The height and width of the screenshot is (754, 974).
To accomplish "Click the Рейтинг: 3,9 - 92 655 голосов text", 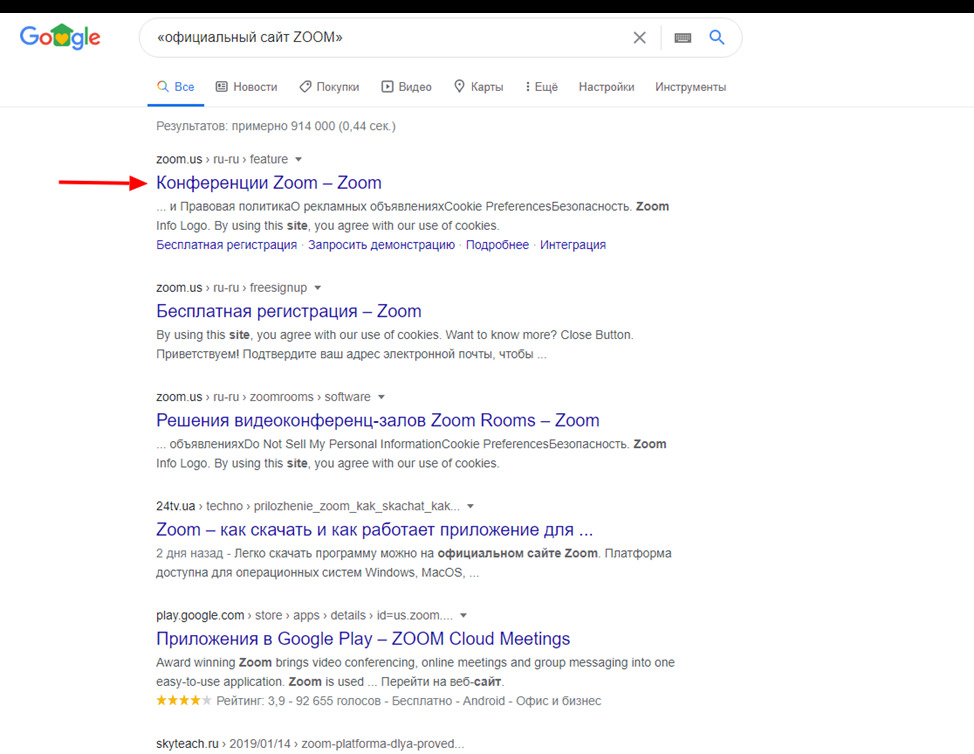I will (298, 701).
